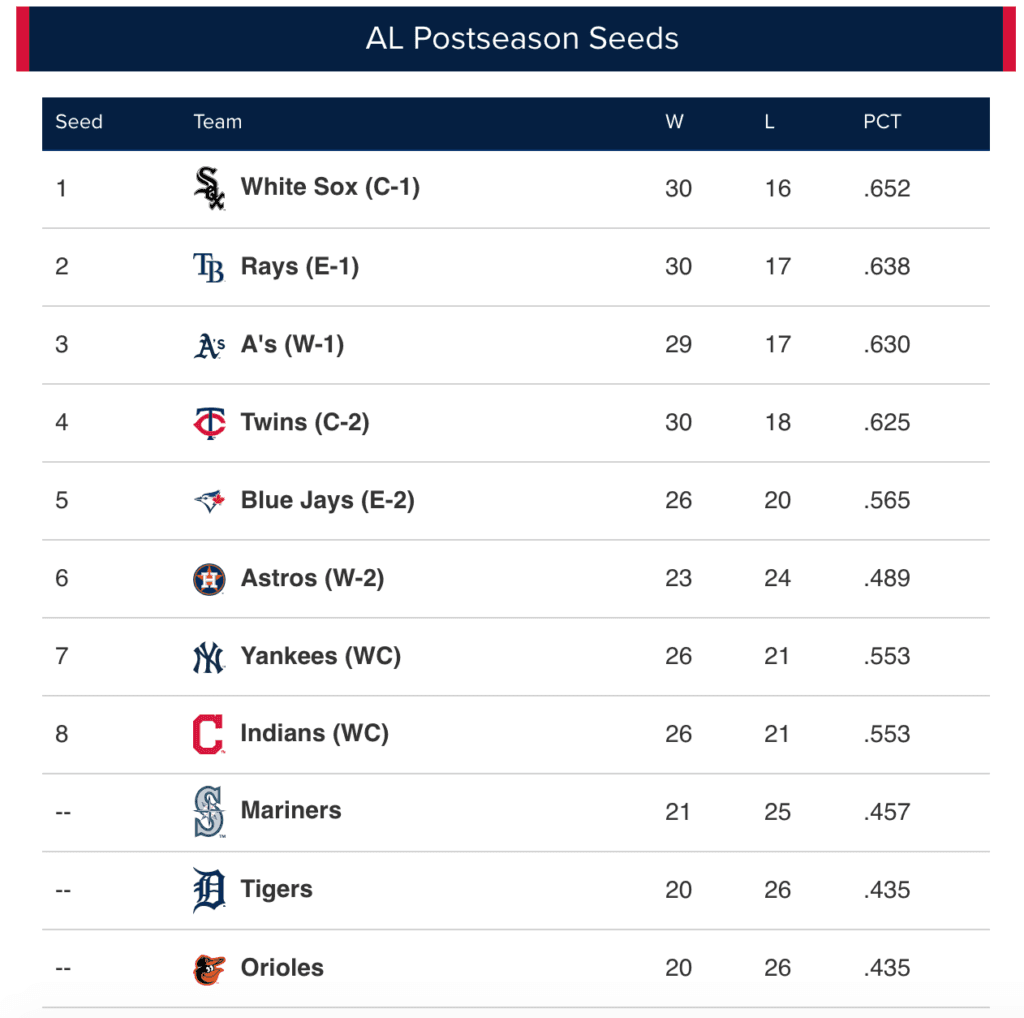Click the A's team logo

click(209, 345)
